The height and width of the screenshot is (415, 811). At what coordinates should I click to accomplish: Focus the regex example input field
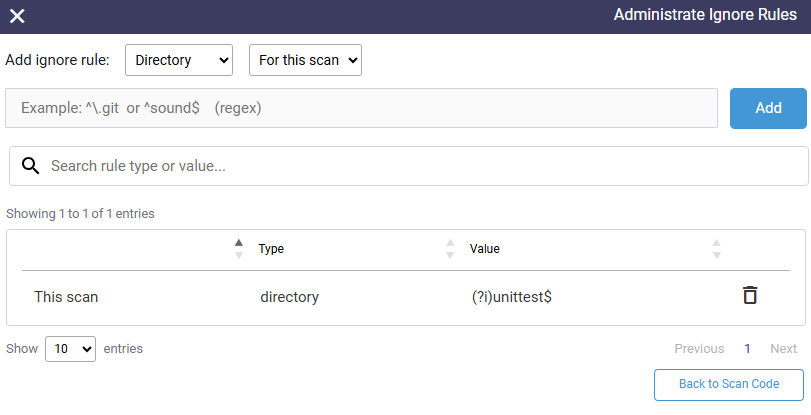[361, 108]
